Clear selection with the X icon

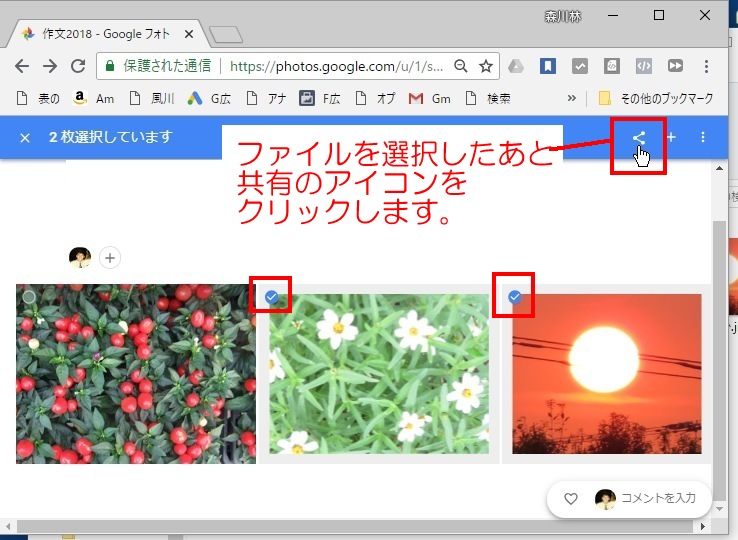(x=25, y=137)
